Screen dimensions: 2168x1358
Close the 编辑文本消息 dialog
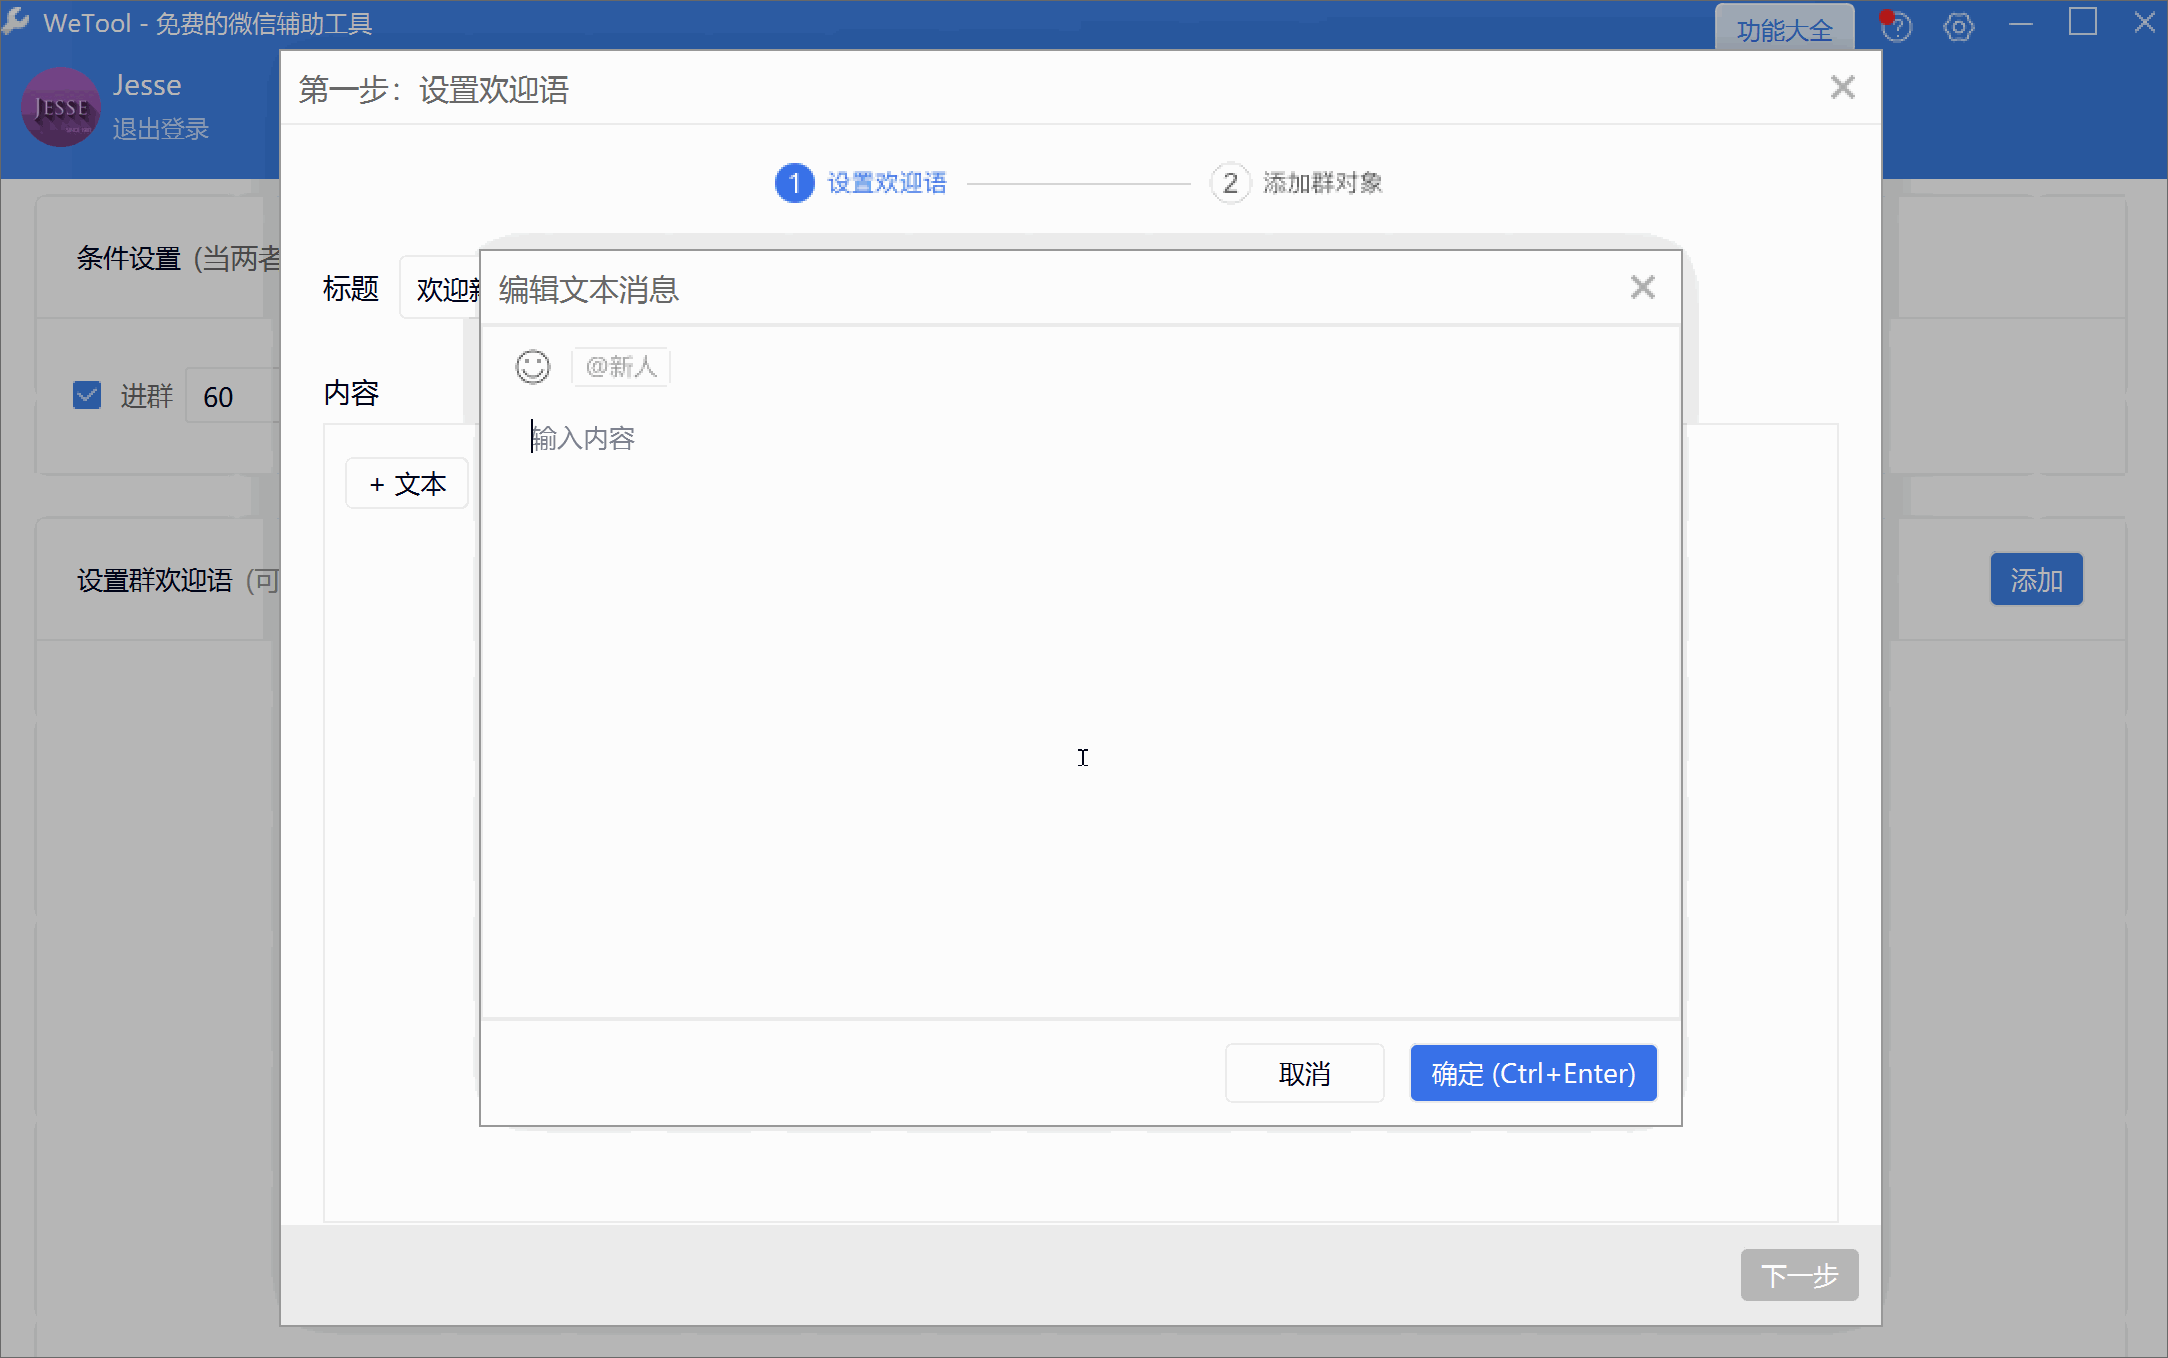click(x=1642, y=288)
